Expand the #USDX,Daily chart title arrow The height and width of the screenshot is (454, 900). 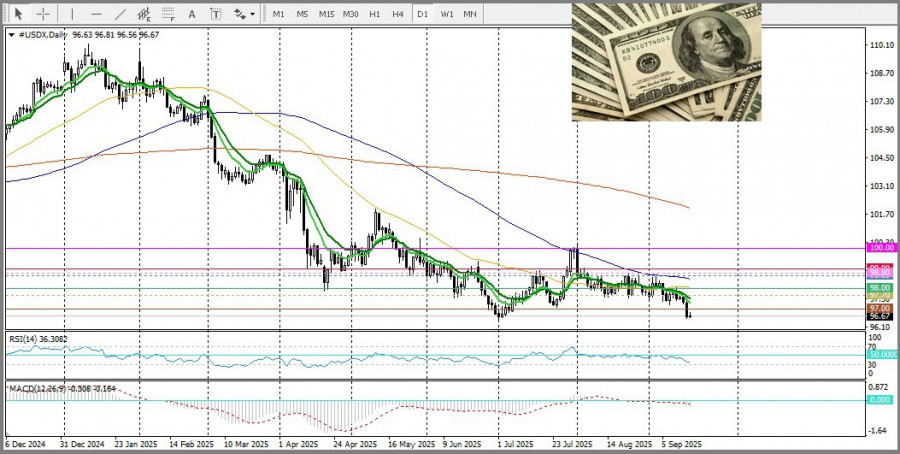[x=11, y=34]
